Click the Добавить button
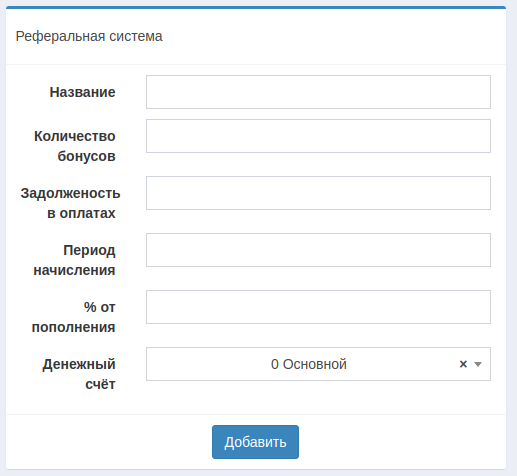The width and height of the screenshot is (517, 476). [x=255, y=442]
